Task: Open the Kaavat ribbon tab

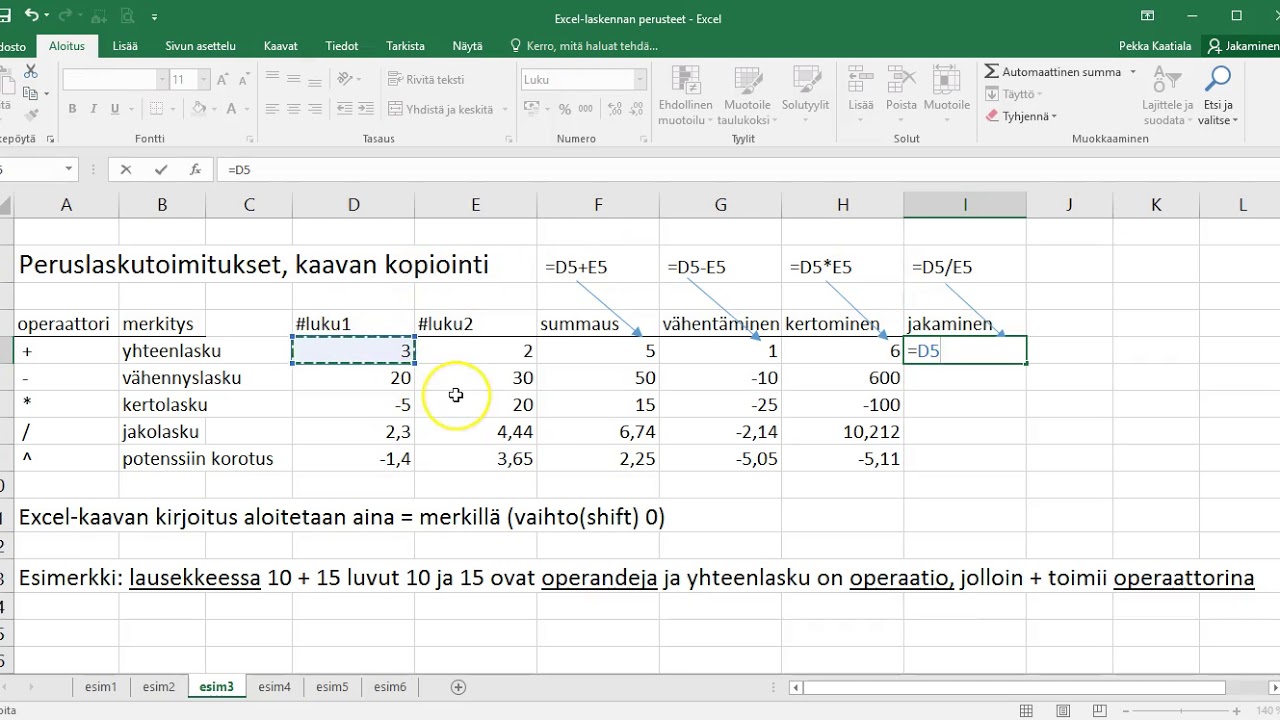Action: (x=280, y=46)
